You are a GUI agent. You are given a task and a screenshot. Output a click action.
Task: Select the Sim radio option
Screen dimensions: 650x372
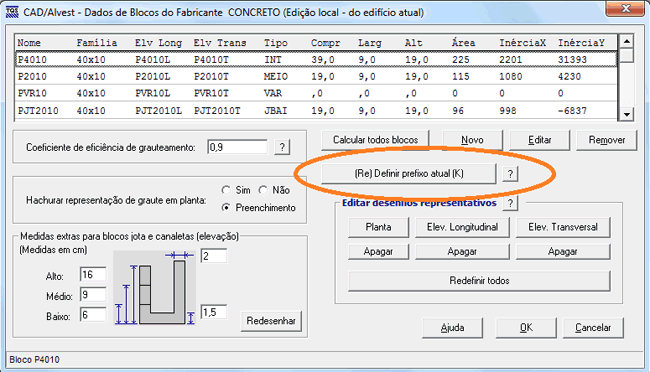[x=226, y=190]
